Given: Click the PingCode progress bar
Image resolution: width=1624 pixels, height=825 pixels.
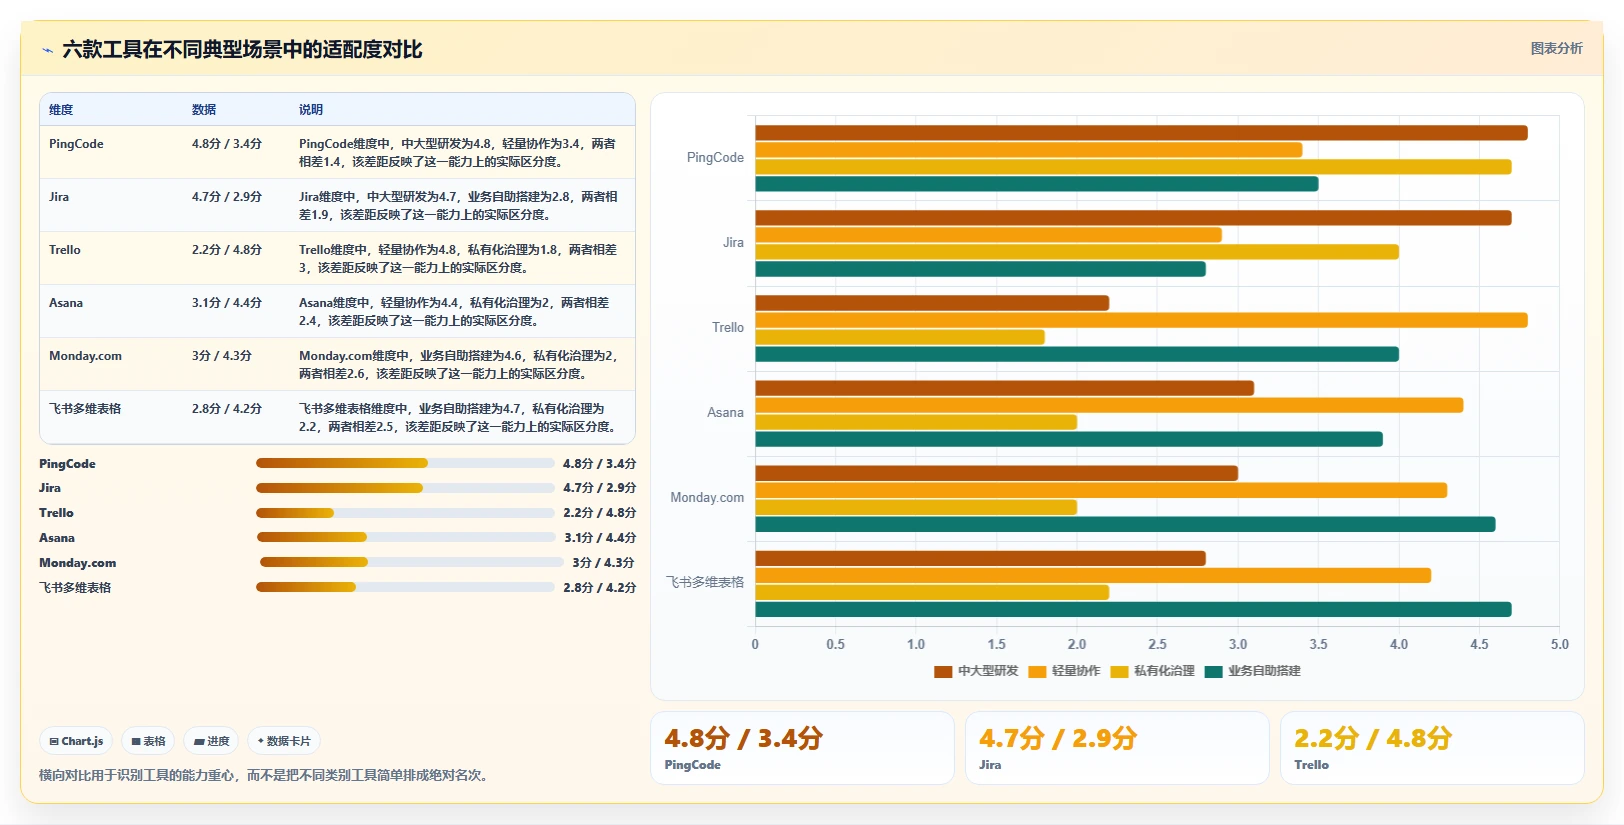Looking at the screenshot, I should (x=405, y=463).
